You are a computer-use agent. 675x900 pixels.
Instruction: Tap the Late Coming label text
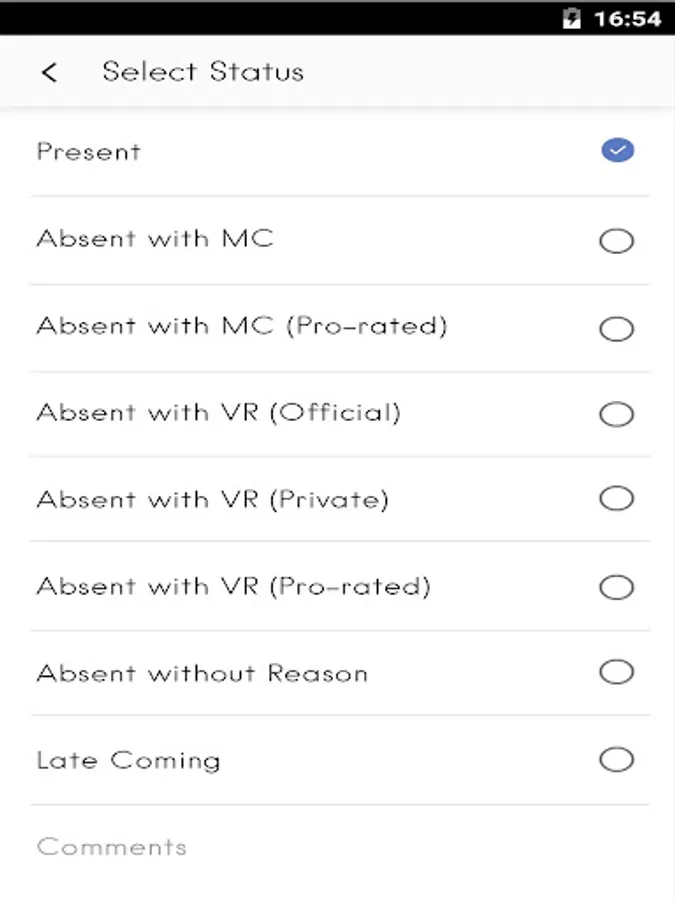click(x=128, y=760)
